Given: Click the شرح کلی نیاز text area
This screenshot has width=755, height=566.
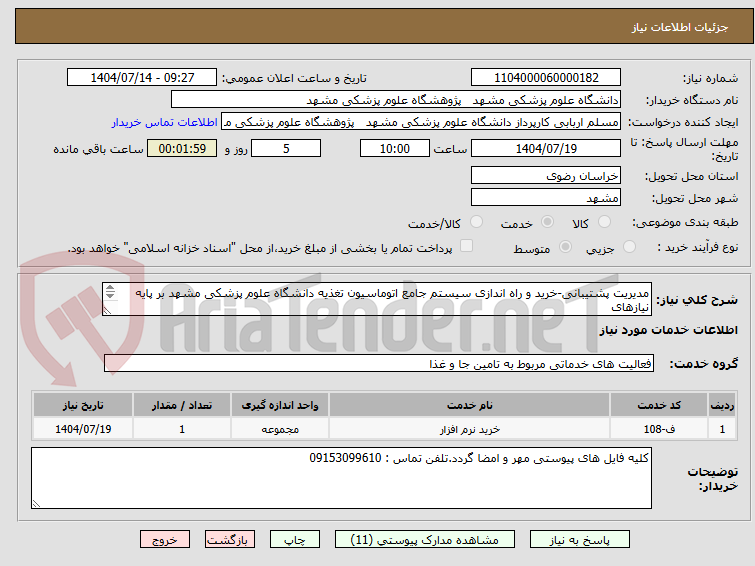Looking at the screenshot, I should point(377,299).
